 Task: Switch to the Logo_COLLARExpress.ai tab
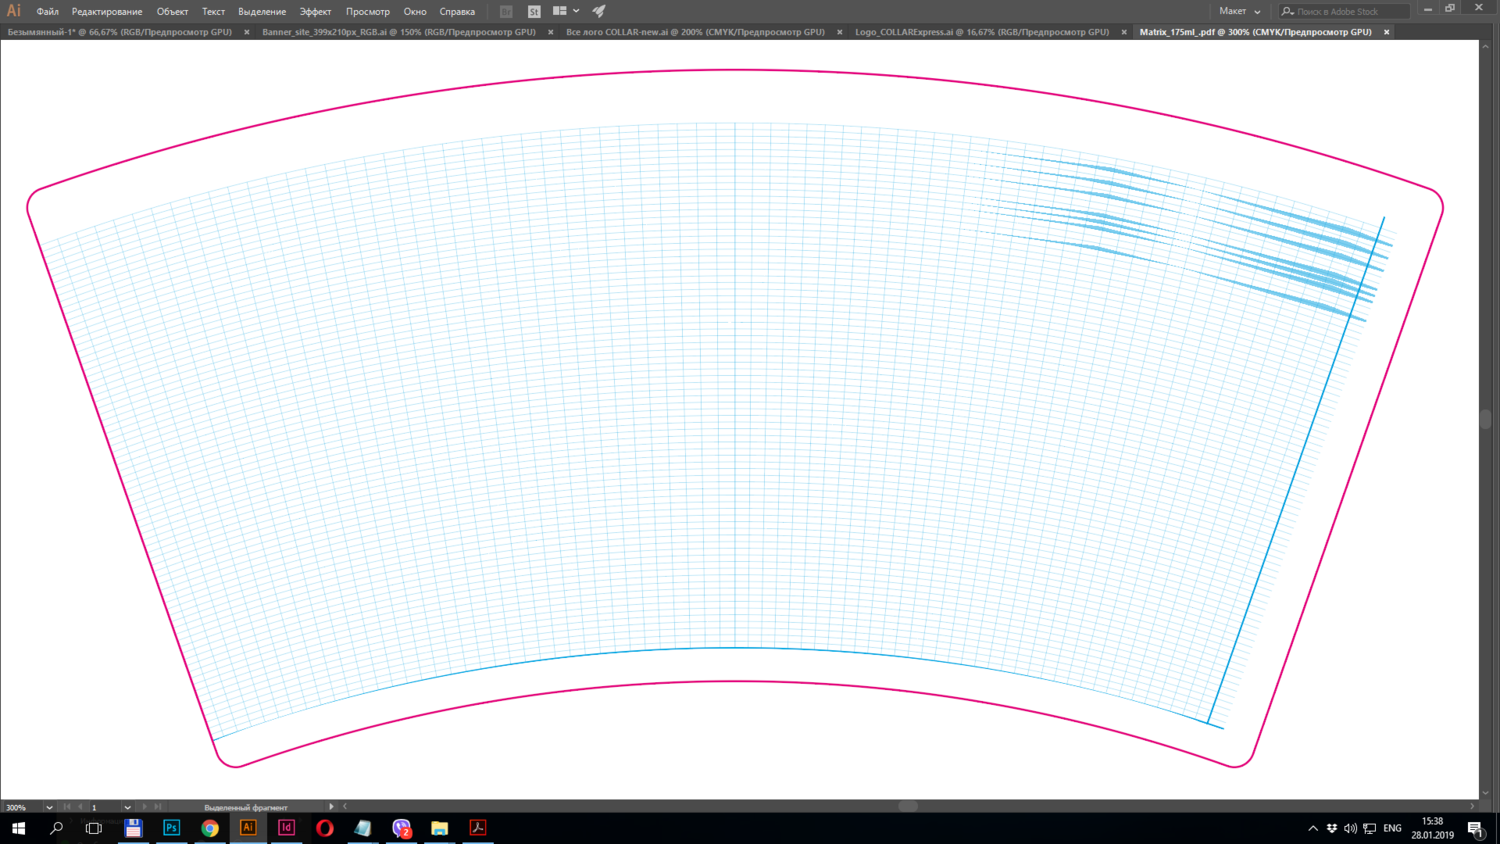[981, 32]
